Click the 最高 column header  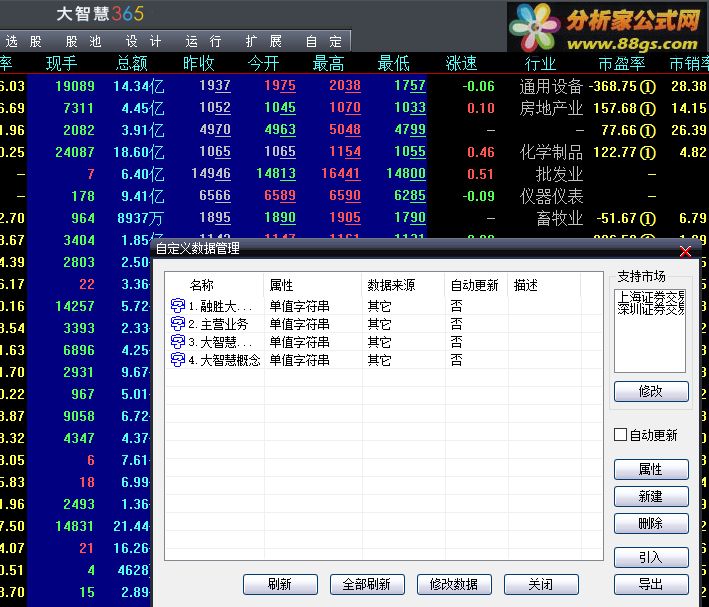pos(328,63)
